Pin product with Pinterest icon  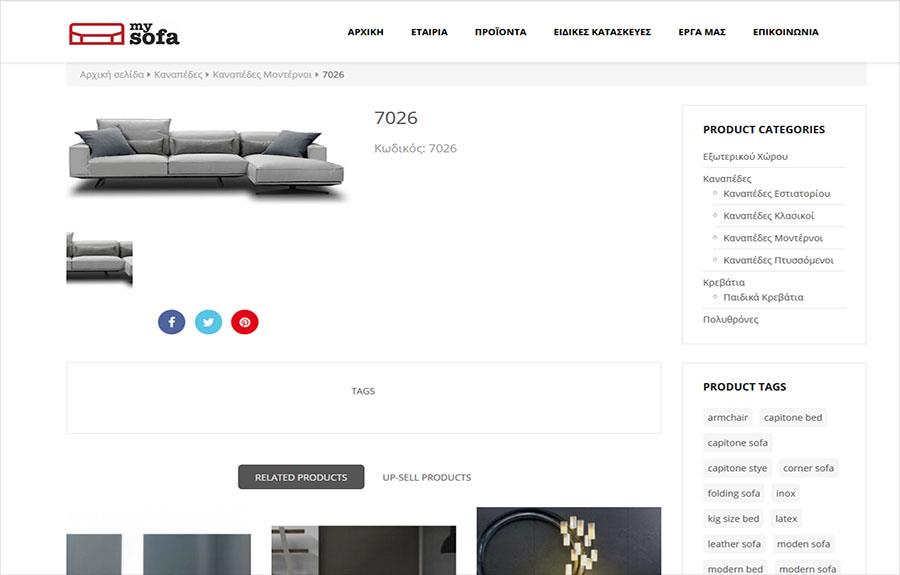pyautogui.click(x=245, y=322)
